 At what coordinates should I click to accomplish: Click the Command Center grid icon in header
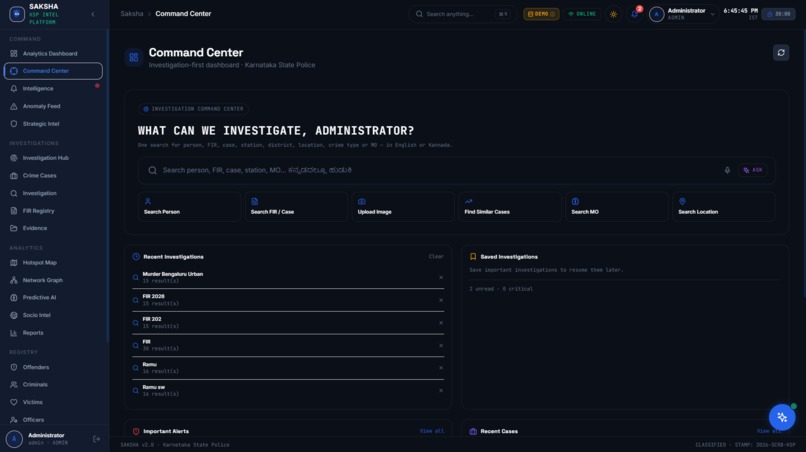click(134, 58)
